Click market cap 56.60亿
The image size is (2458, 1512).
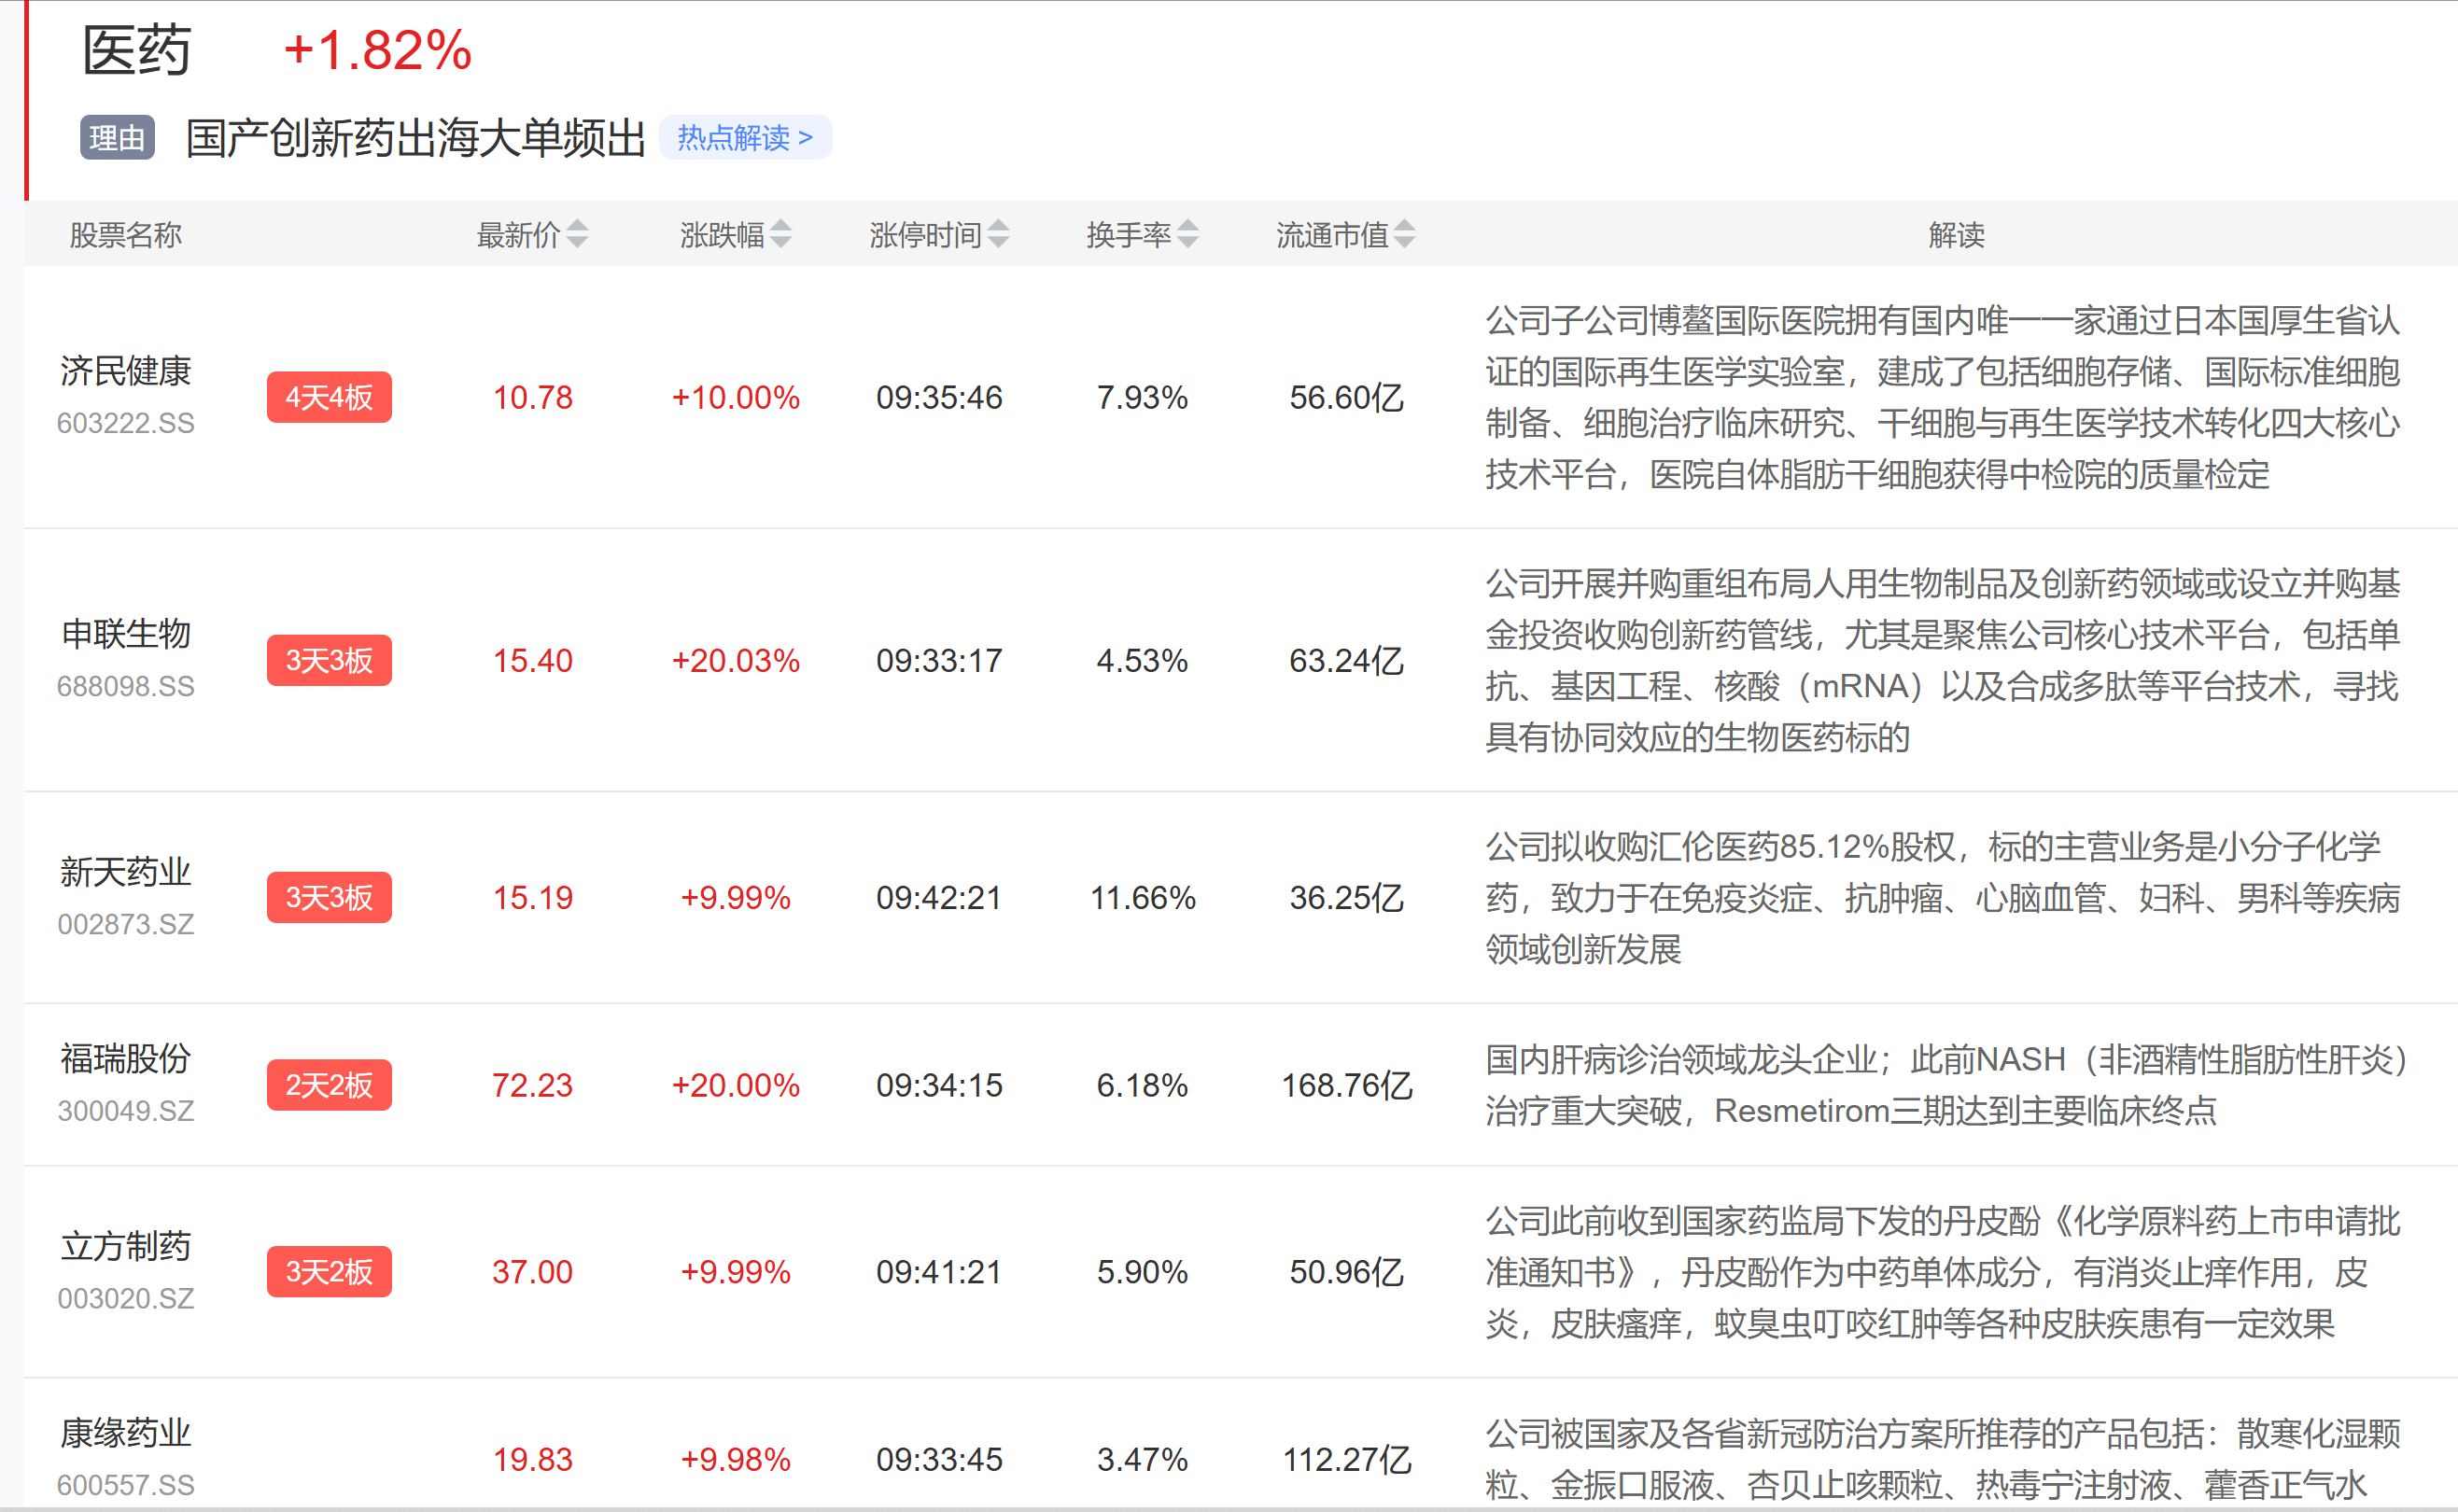(x=1346, y=397)
